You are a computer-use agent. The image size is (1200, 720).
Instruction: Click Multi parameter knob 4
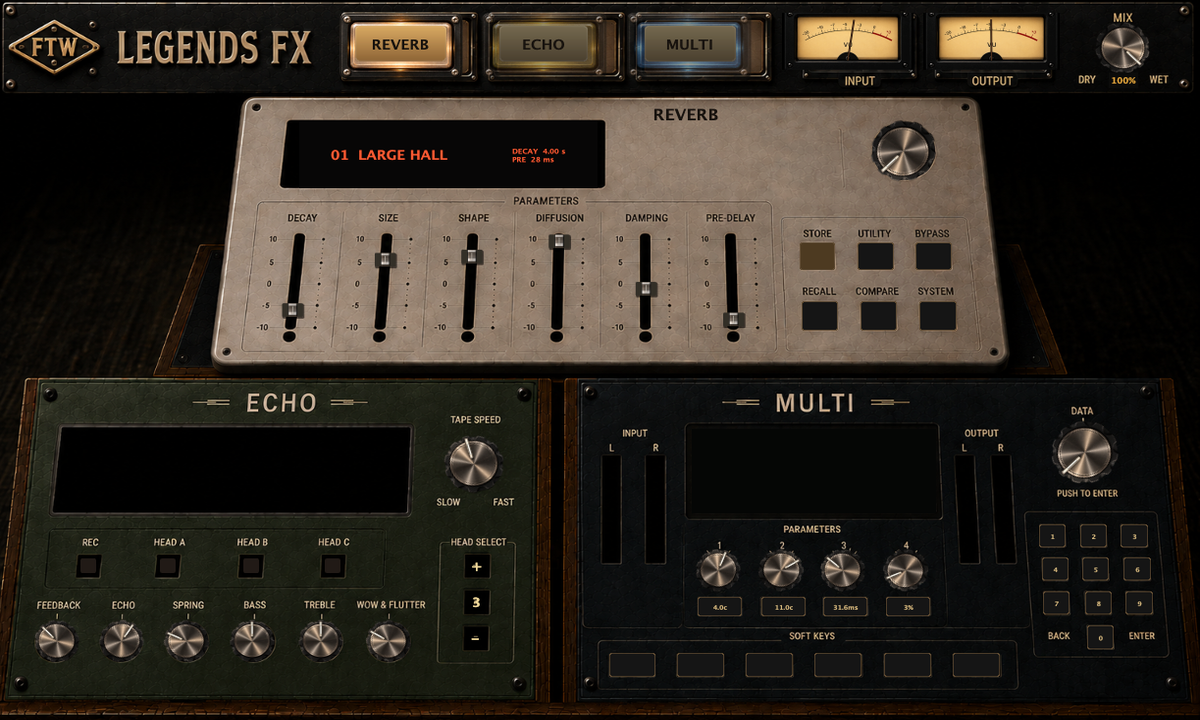[x=905, y=569]
